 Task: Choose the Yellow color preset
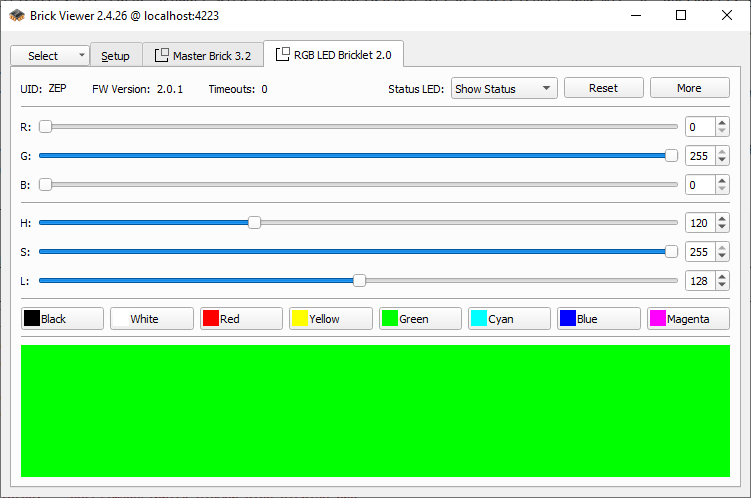tap(330, 319)
